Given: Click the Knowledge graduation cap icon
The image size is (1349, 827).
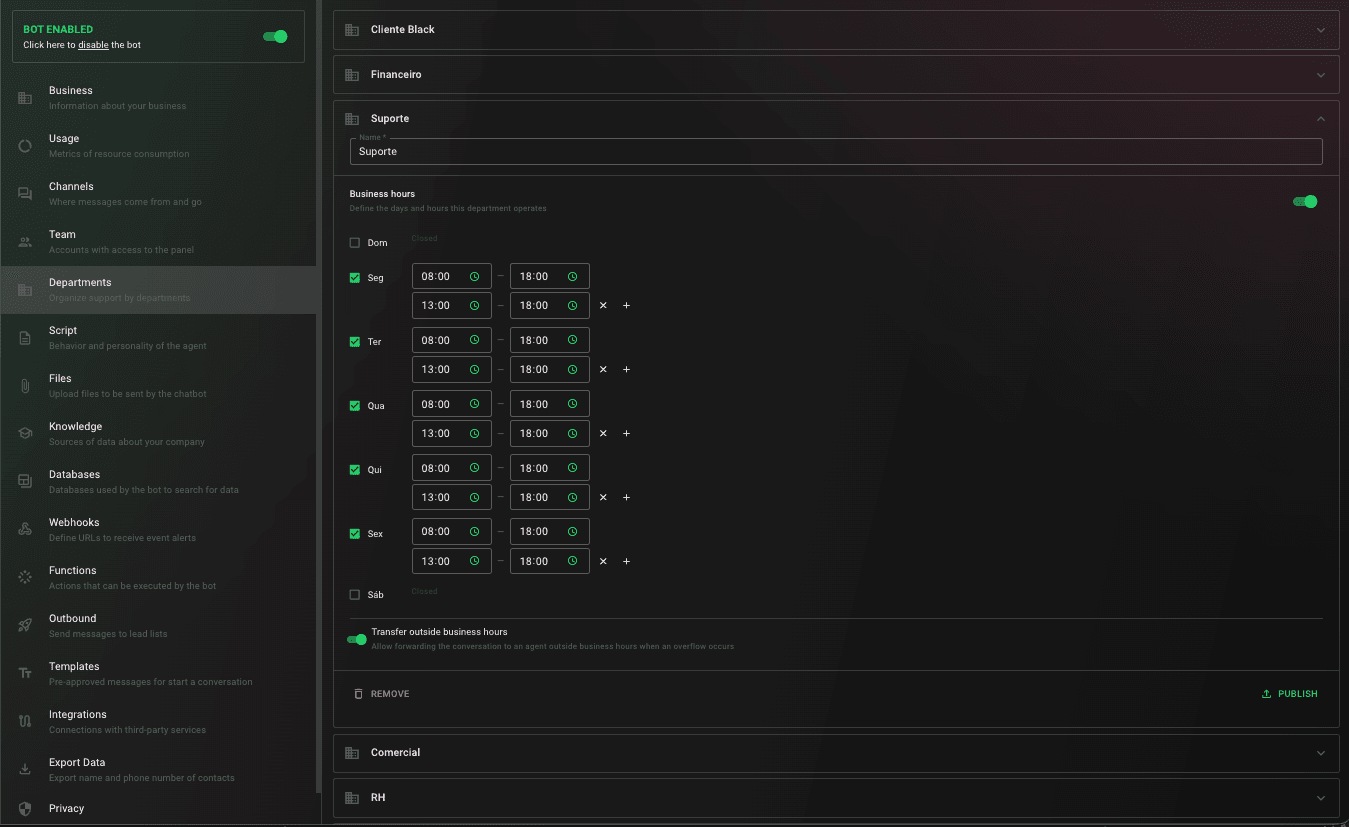Looking at the screenshot, I should pyautogui.click(x=25, y=433).
